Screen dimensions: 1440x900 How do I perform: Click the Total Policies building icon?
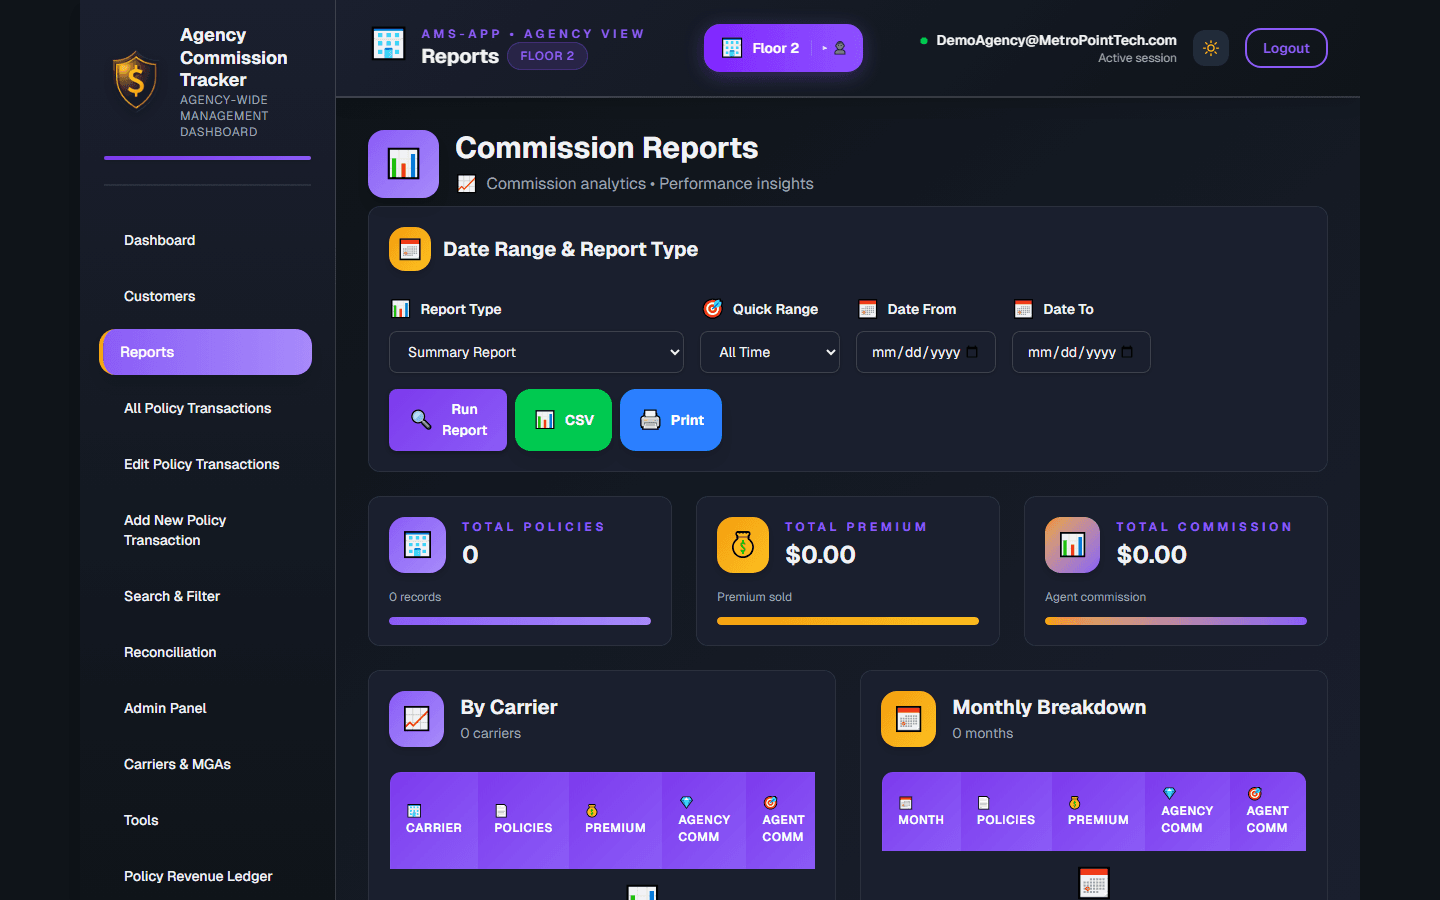point(417,545)
